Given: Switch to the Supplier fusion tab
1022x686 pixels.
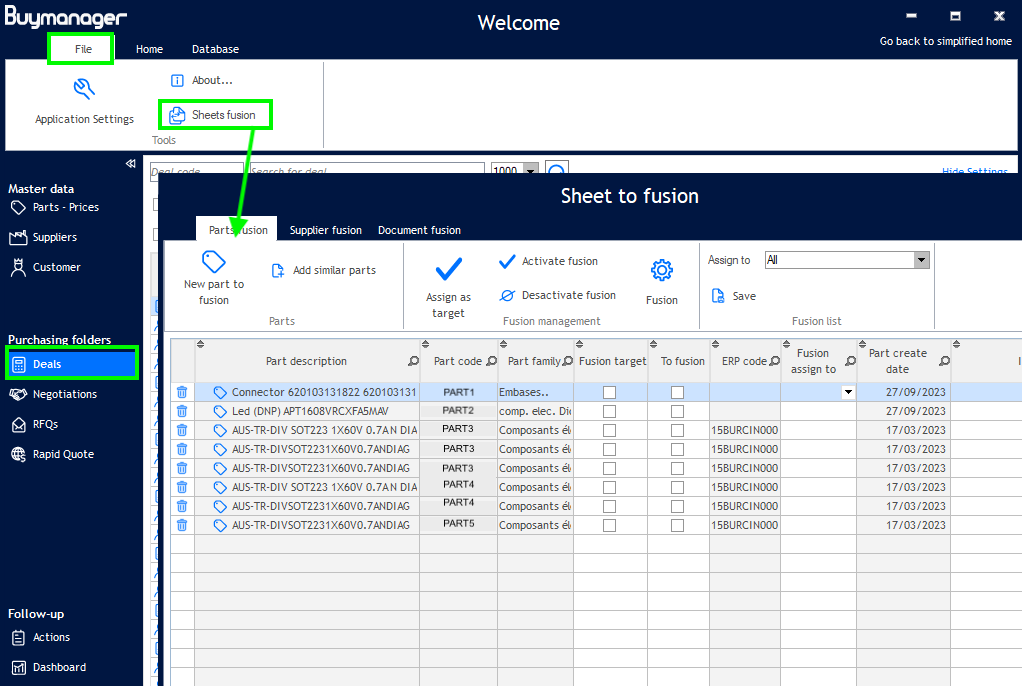Looking at the screenshot, I should pyautogui.click(x=326, y=230).
